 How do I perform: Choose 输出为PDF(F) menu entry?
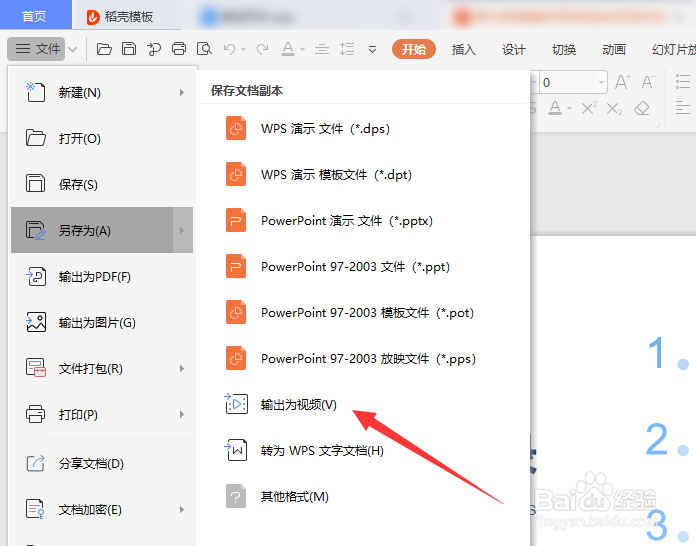[102, 277]
